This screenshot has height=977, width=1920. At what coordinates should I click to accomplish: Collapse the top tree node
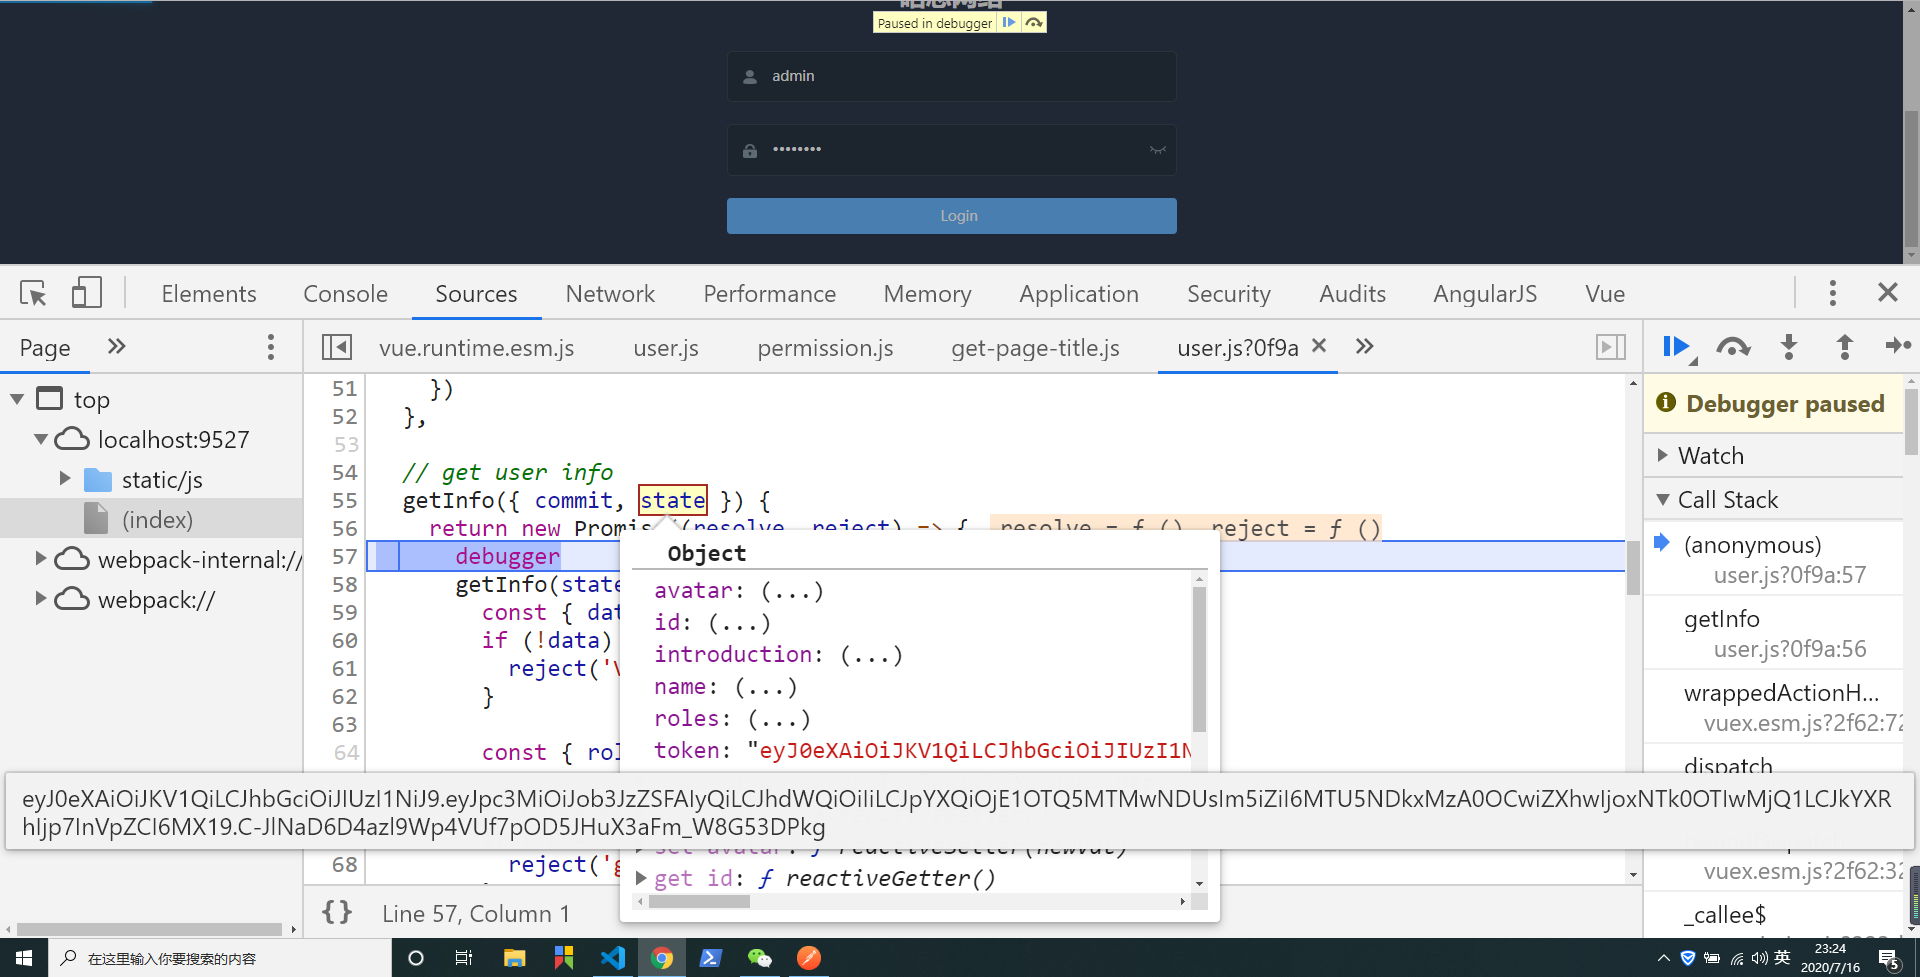tap(17, 399)
